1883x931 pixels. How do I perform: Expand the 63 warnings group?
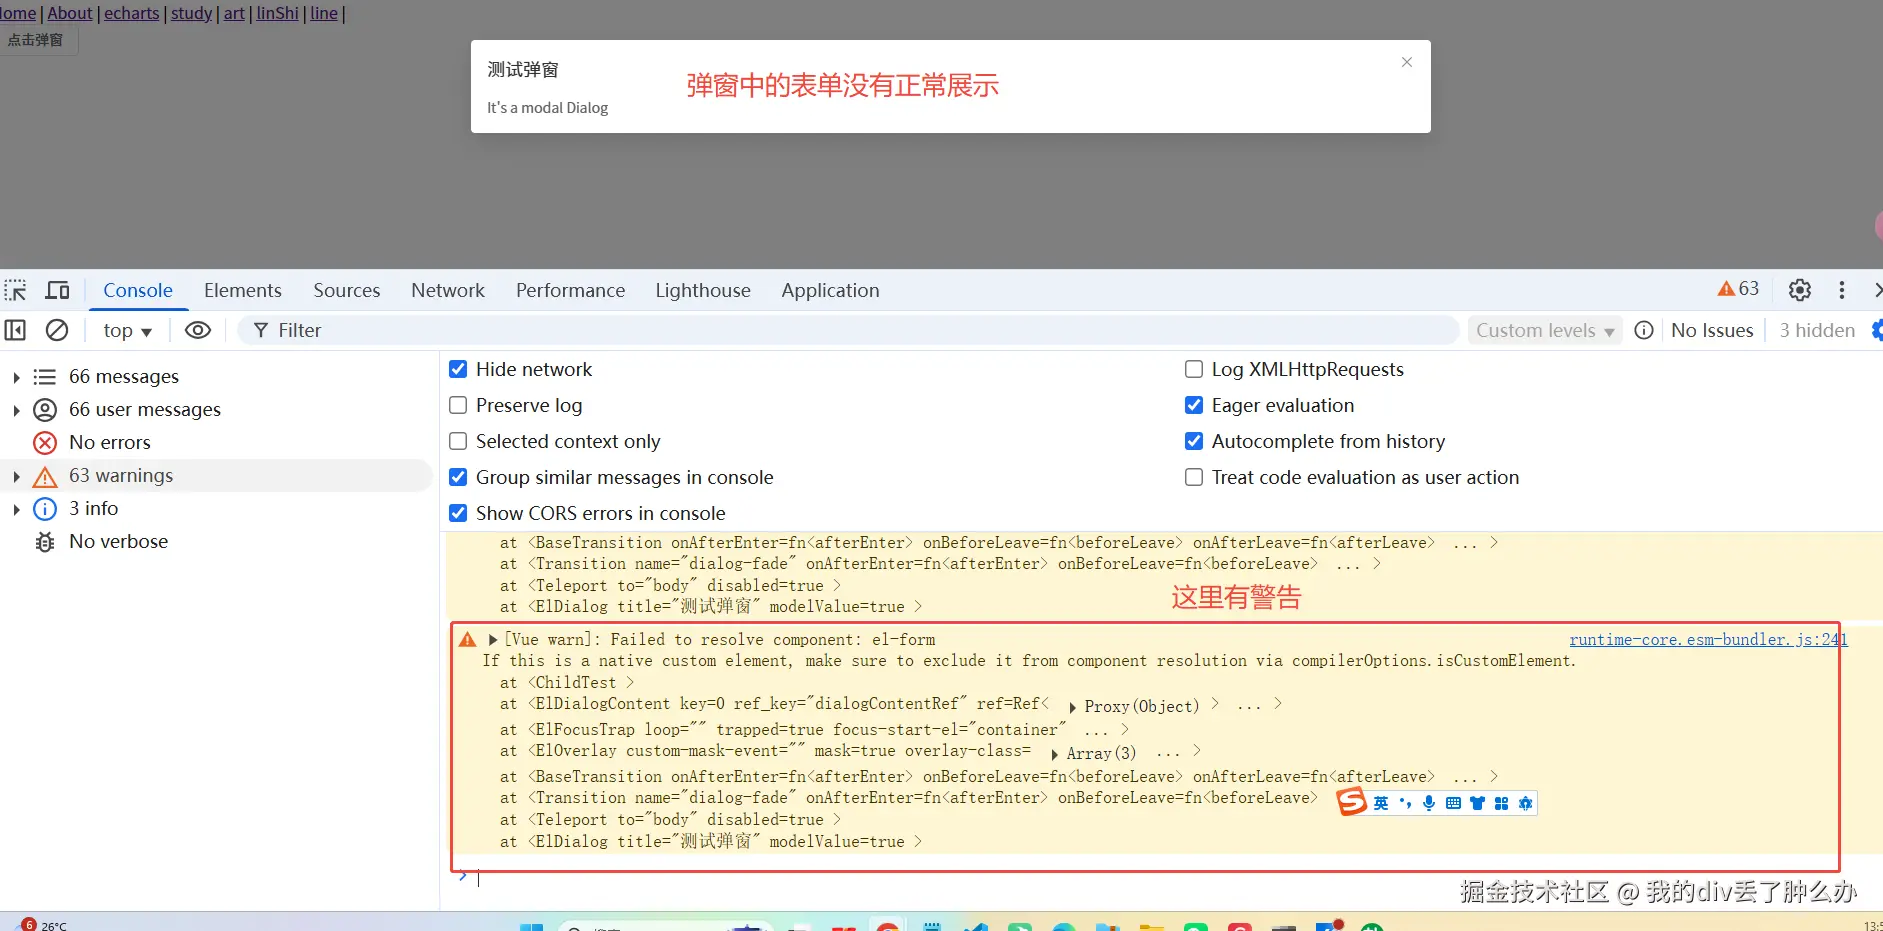16,476
